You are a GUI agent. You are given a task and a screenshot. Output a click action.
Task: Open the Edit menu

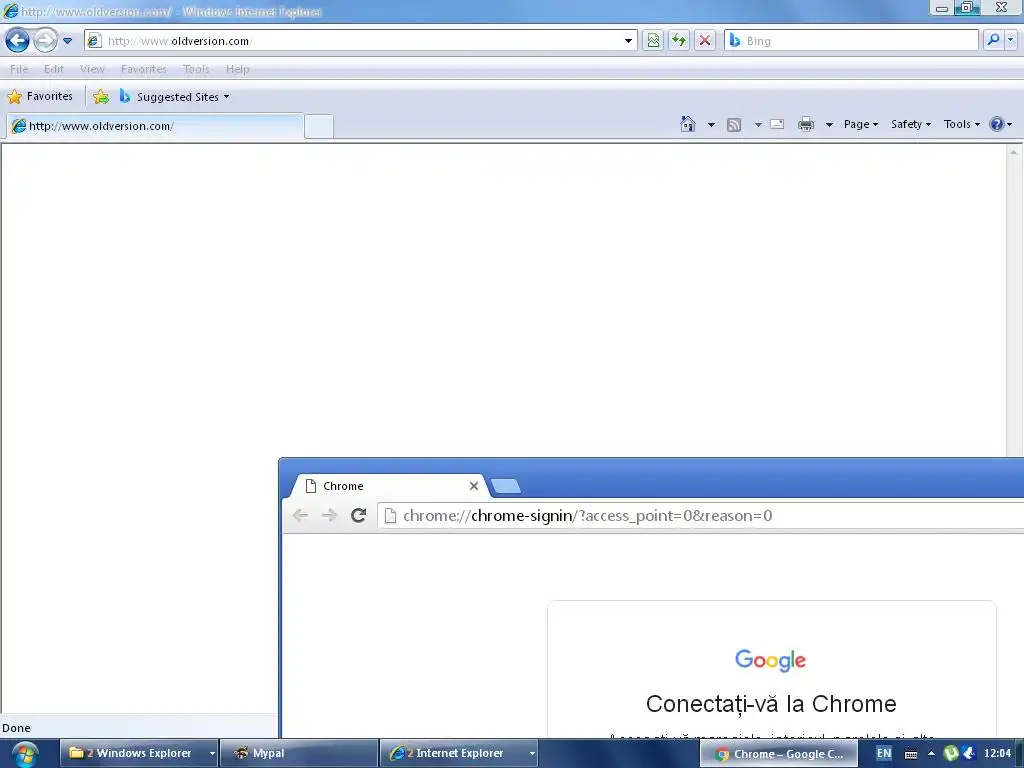click(54, 69)
